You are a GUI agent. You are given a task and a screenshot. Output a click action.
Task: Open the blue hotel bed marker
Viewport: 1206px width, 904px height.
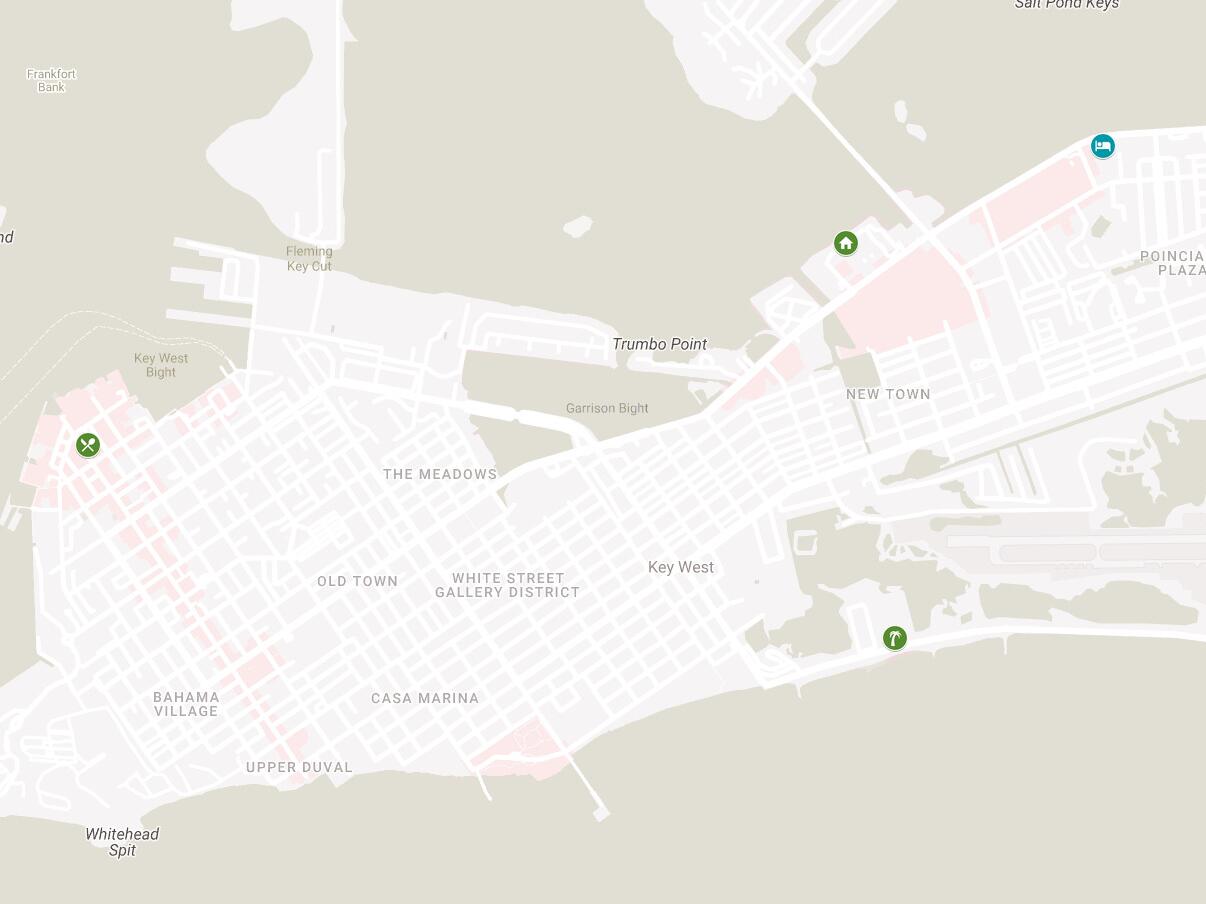[x=1103, y=146]
